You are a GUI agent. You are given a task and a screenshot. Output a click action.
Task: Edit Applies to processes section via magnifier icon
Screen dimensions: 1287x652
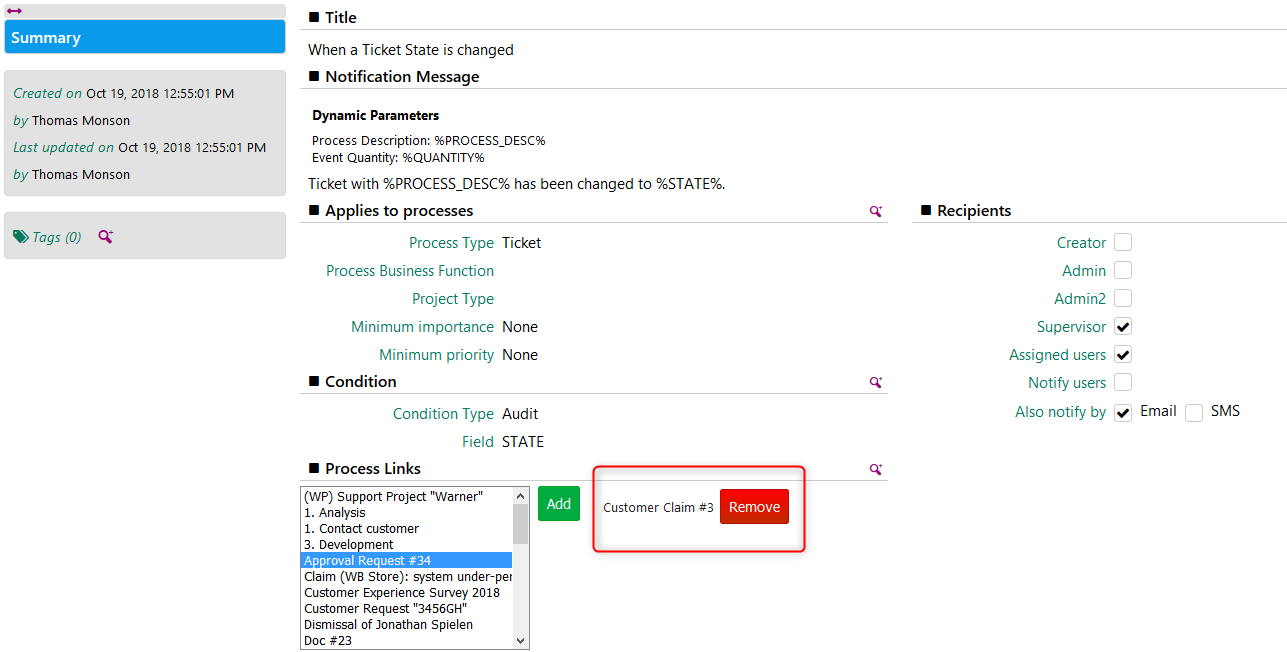tap(876, 211)
